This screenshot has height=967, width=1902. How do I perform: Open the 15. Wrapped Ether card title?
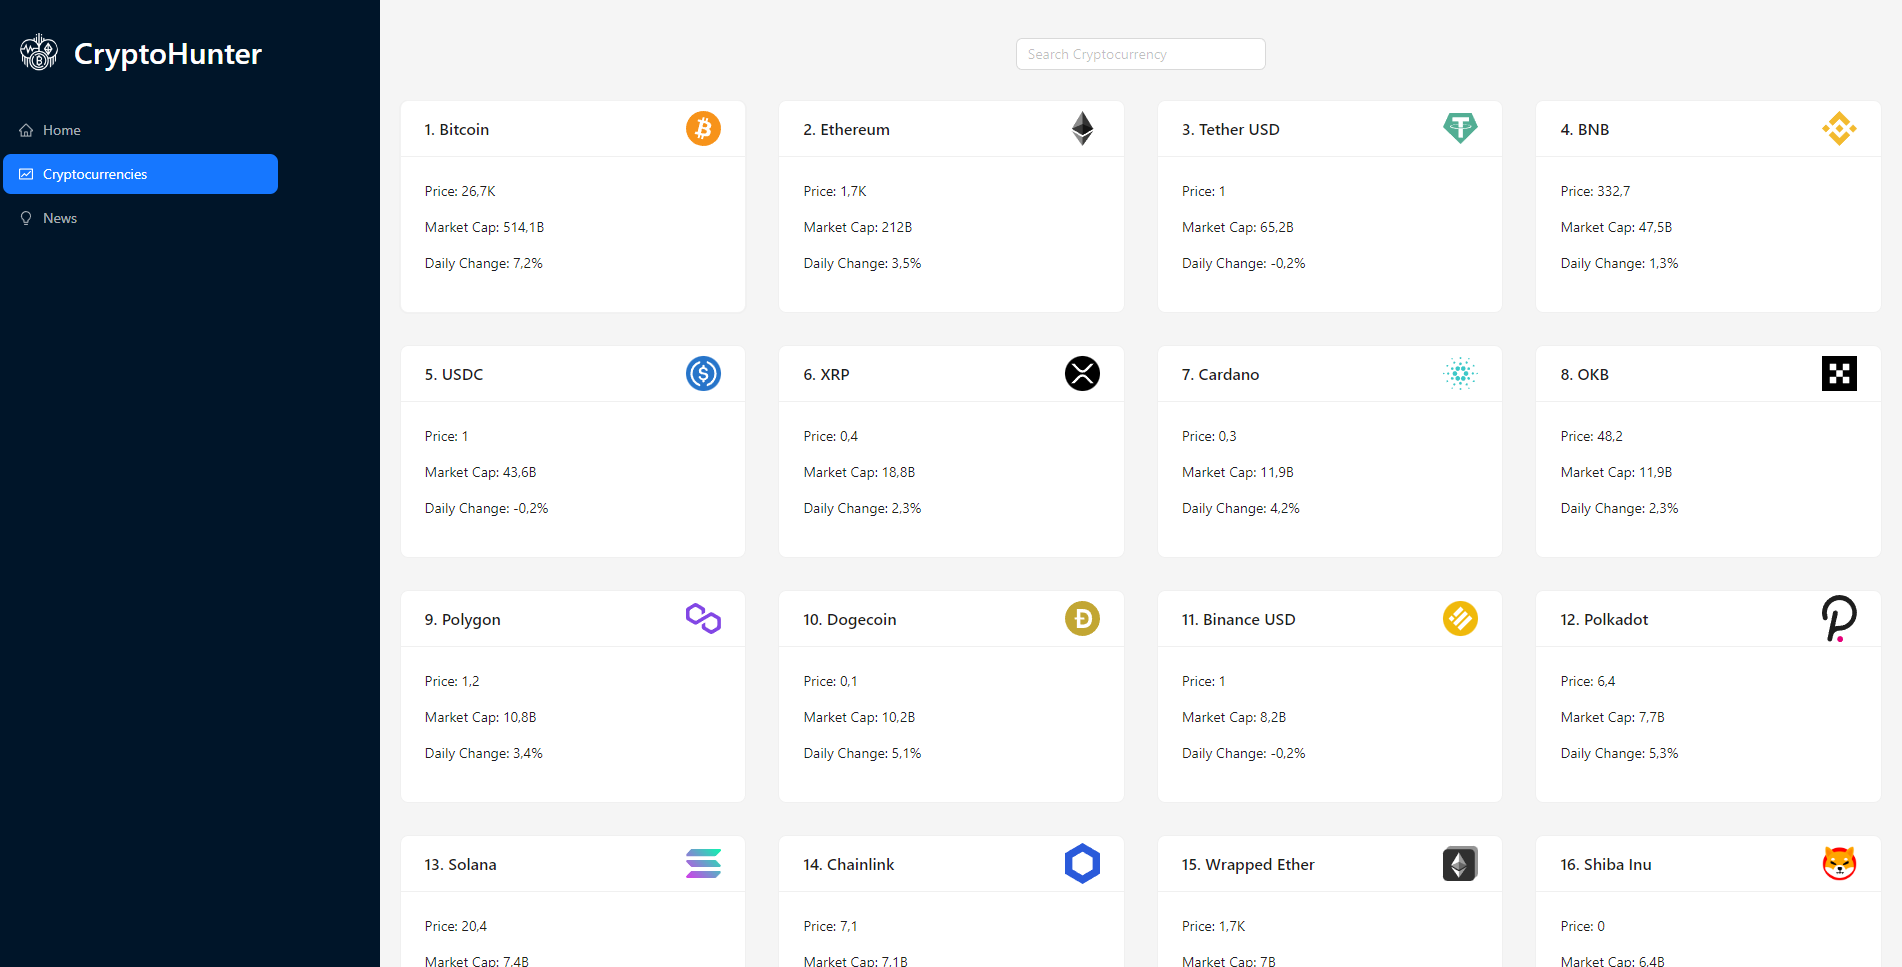(x=1248, y=864)
